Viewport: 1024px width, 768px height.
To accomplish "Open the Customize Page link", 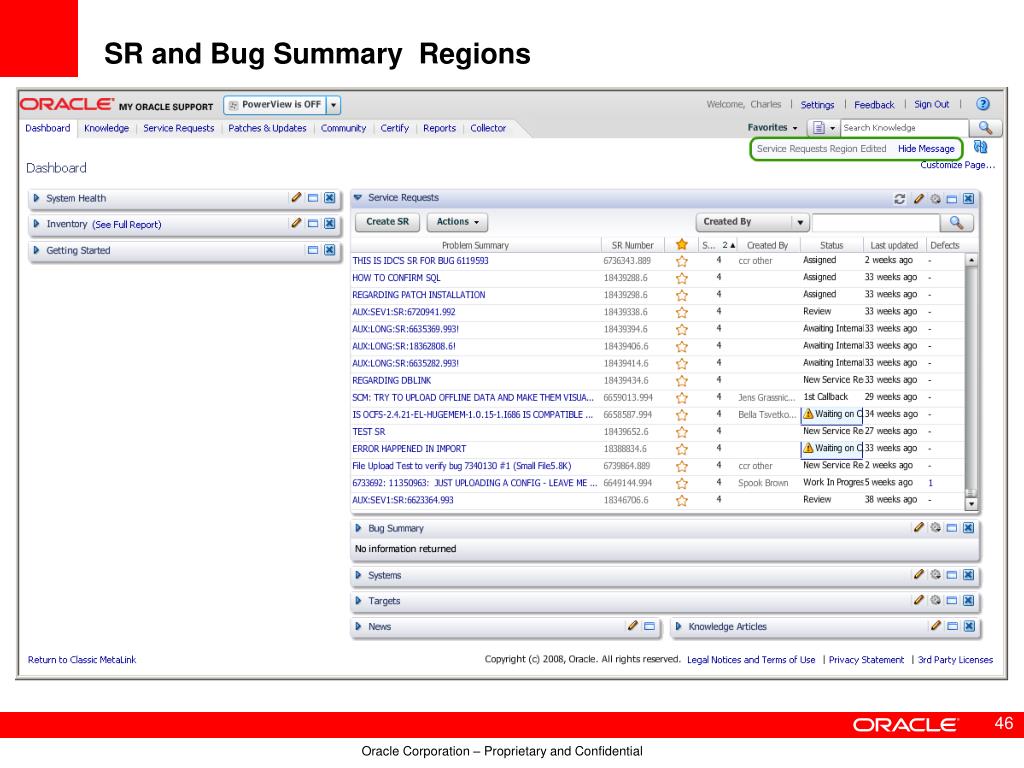I will [957, 165].
